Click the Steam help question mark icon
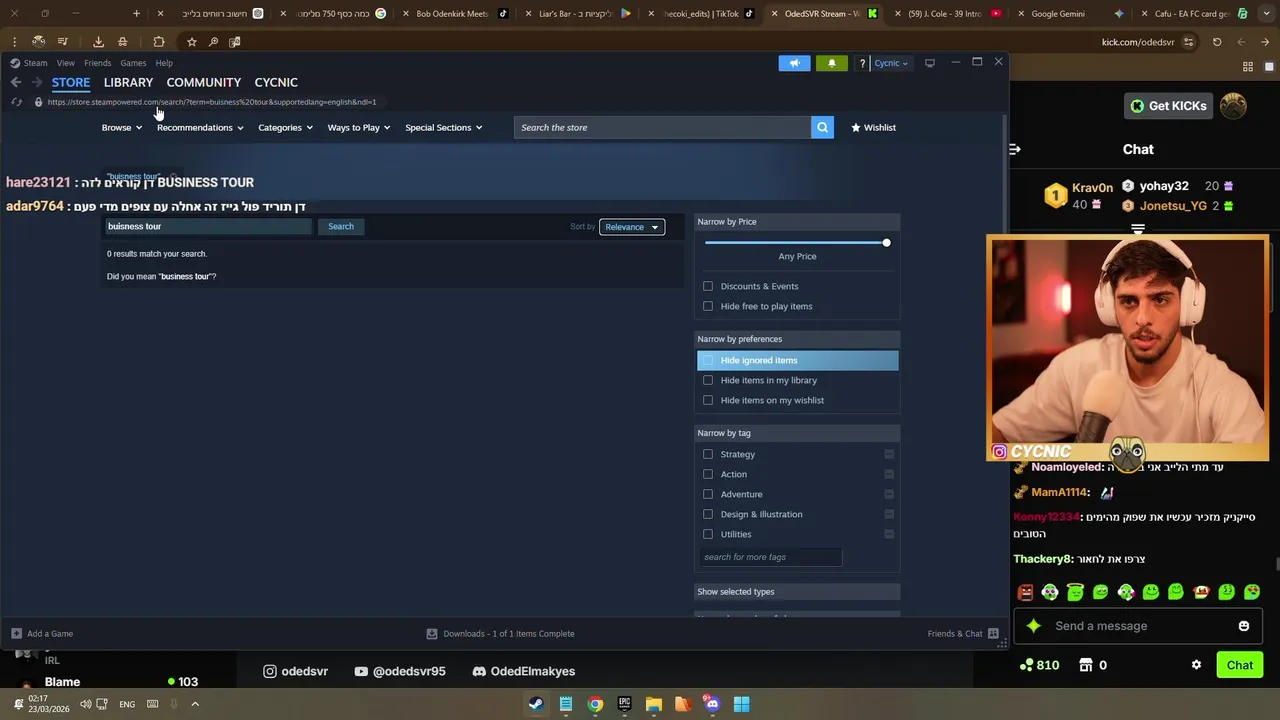Image resolution: width=1280 pixels, height=720 pixels. [862, 63]
